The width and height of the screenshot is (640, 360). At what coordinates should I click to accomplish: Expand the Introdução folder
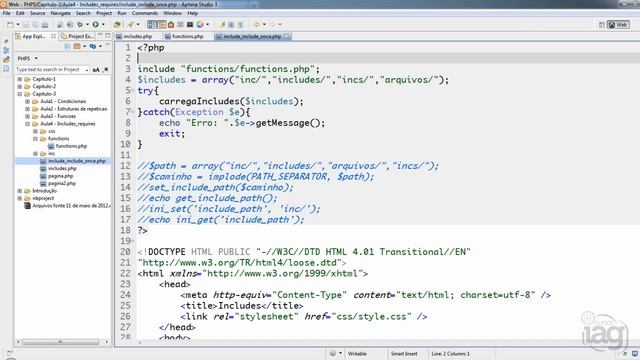pos(20,191)
